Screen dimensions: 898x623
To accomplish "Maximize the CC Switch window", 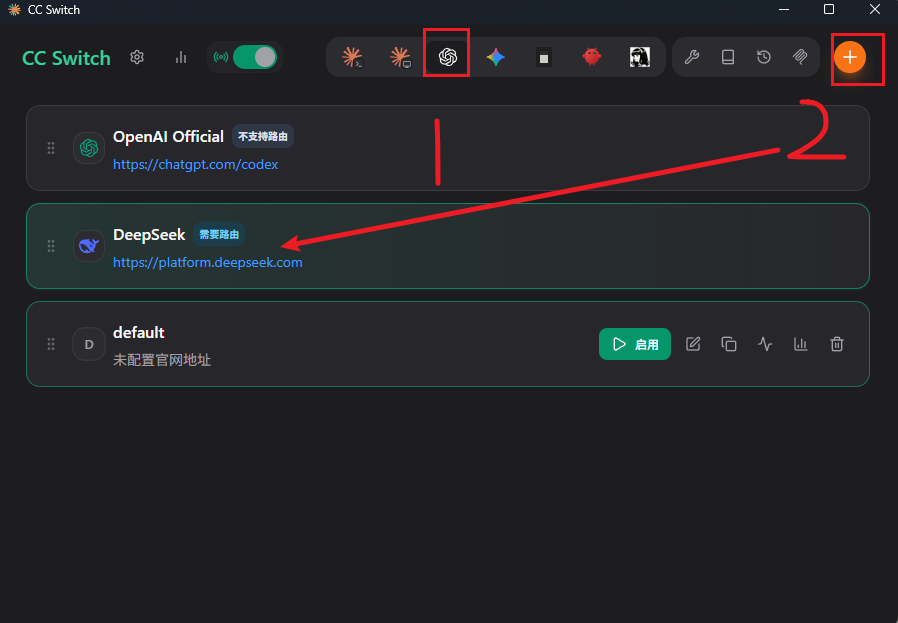I will click(x=829, y=10).
